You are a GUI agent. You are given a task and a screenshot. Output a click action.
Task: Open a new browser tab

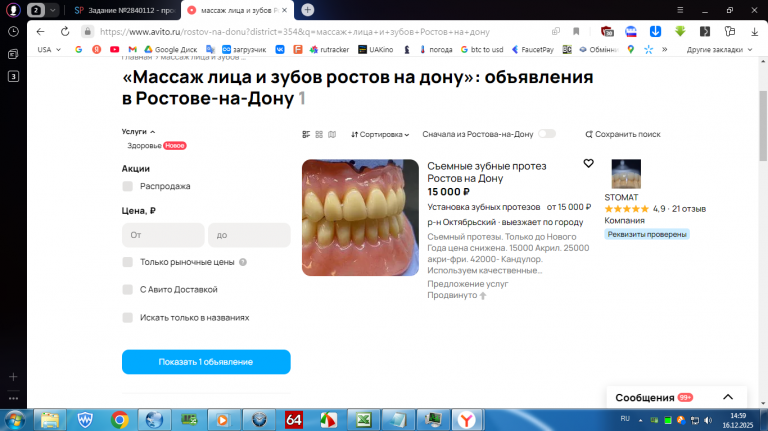point(308,10)
